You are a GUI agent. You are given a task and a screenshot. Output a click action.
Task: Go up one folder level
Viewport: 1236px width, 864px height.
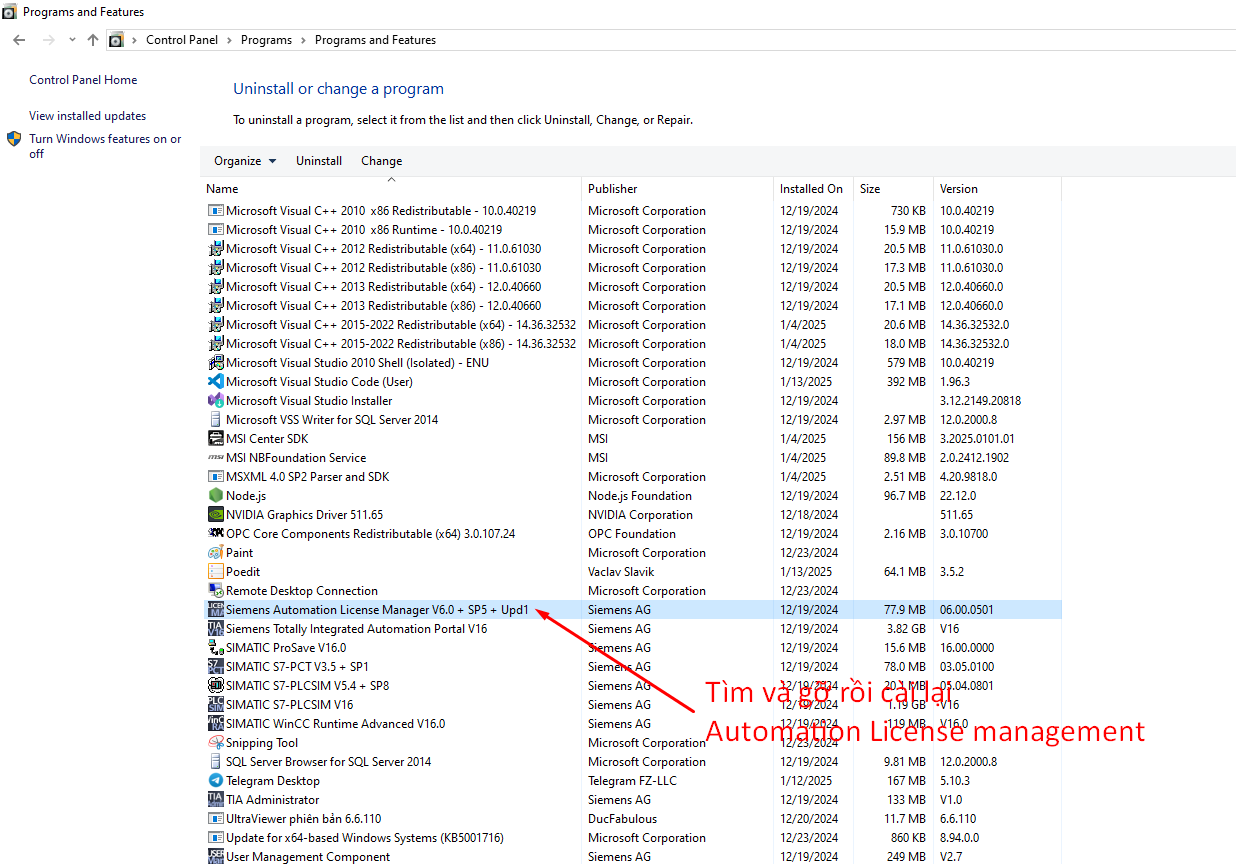93,40
